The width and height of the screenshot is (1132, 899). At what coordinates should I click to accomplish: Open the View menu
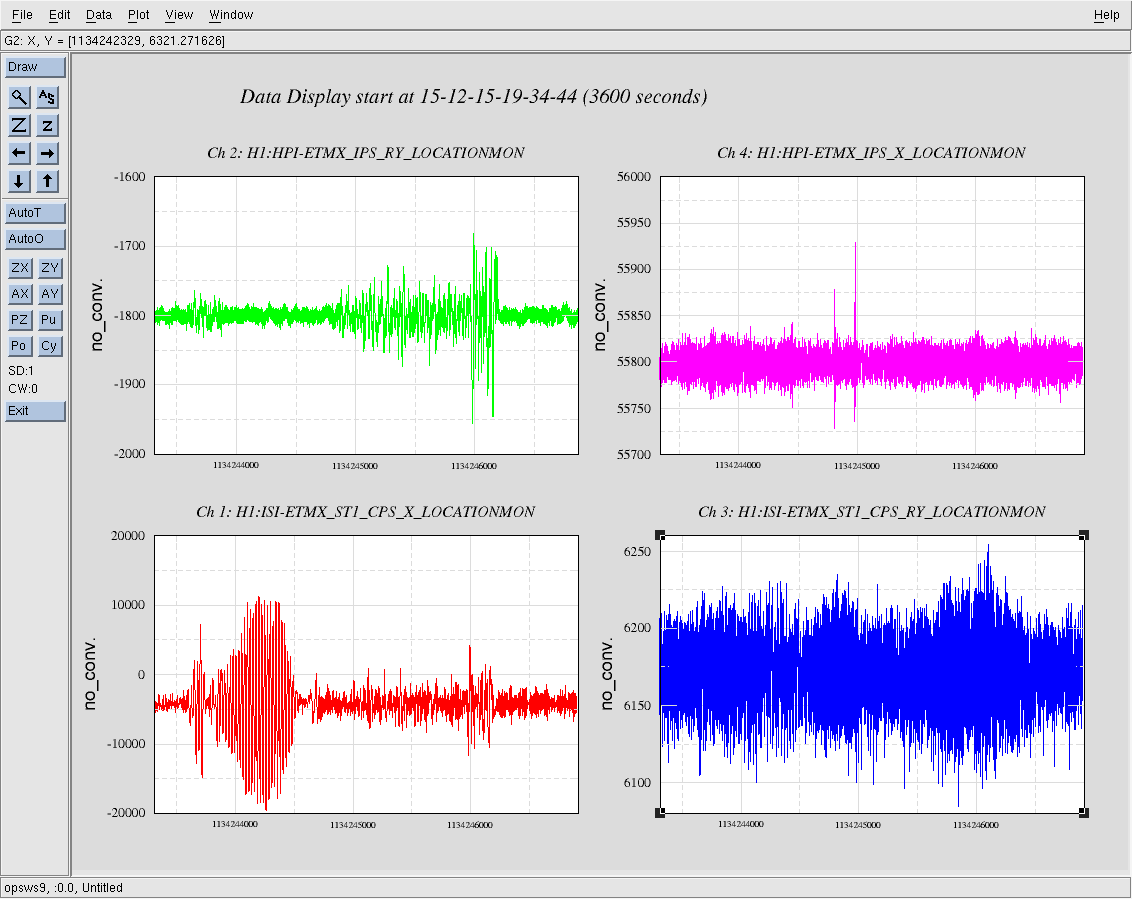click(179, 14)
